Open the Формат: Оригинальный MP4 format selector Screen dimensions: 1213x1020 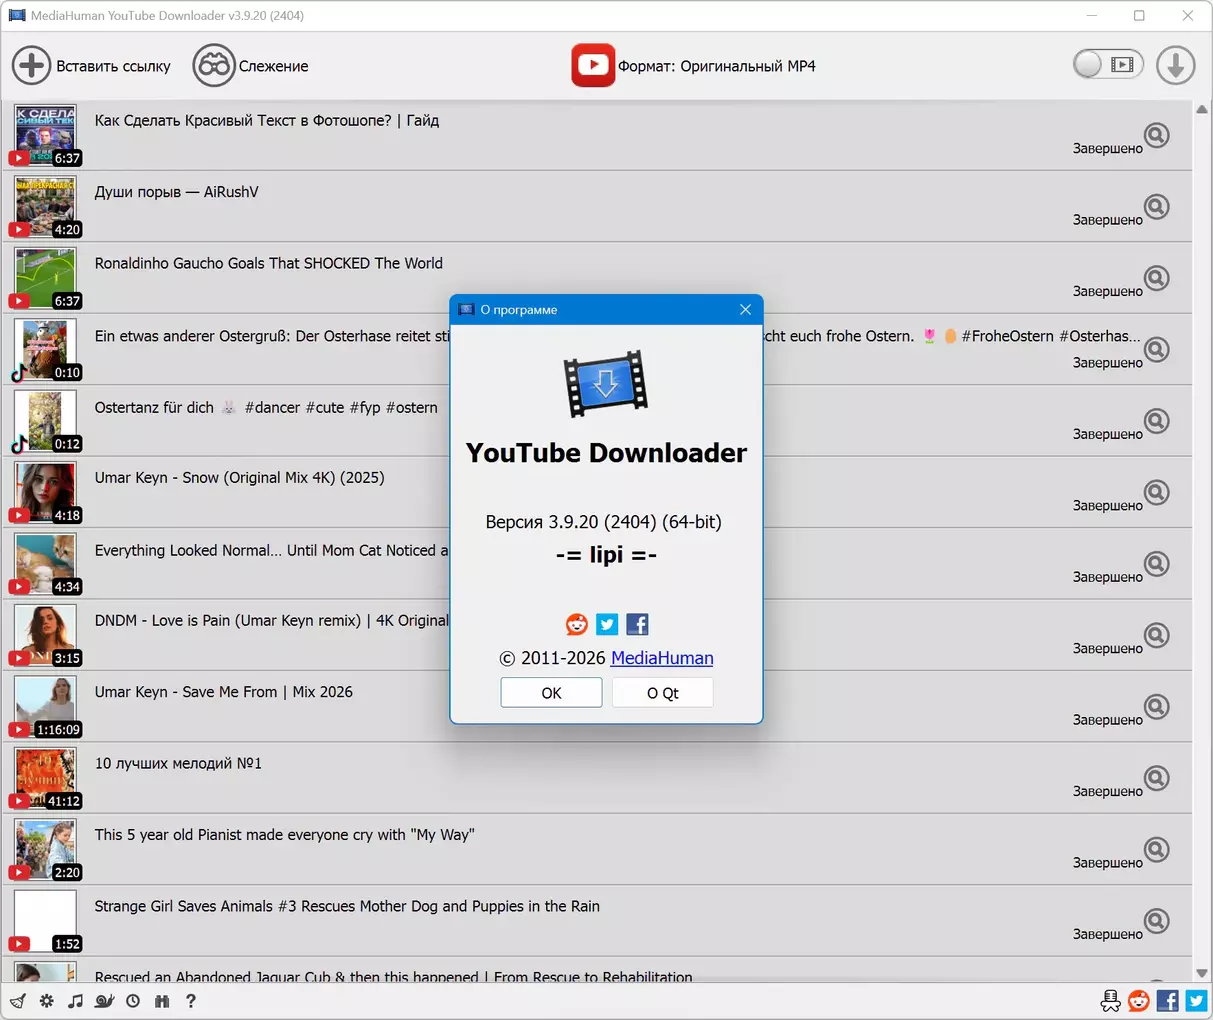coord(694,66)
